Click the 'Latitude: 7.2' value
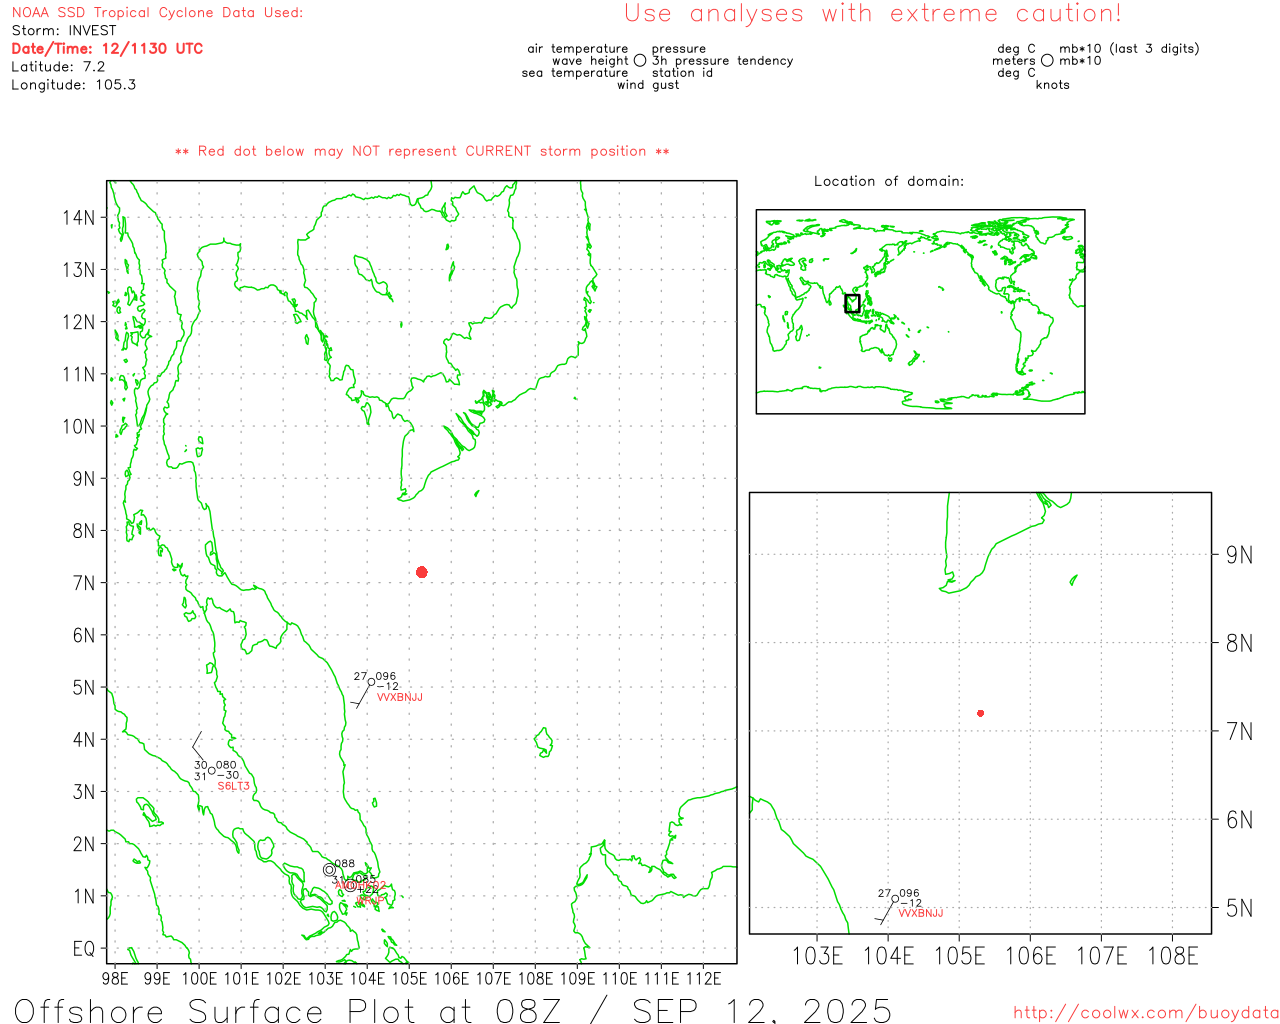This screenshot has width=1280, height=1024. pos(58,67)
